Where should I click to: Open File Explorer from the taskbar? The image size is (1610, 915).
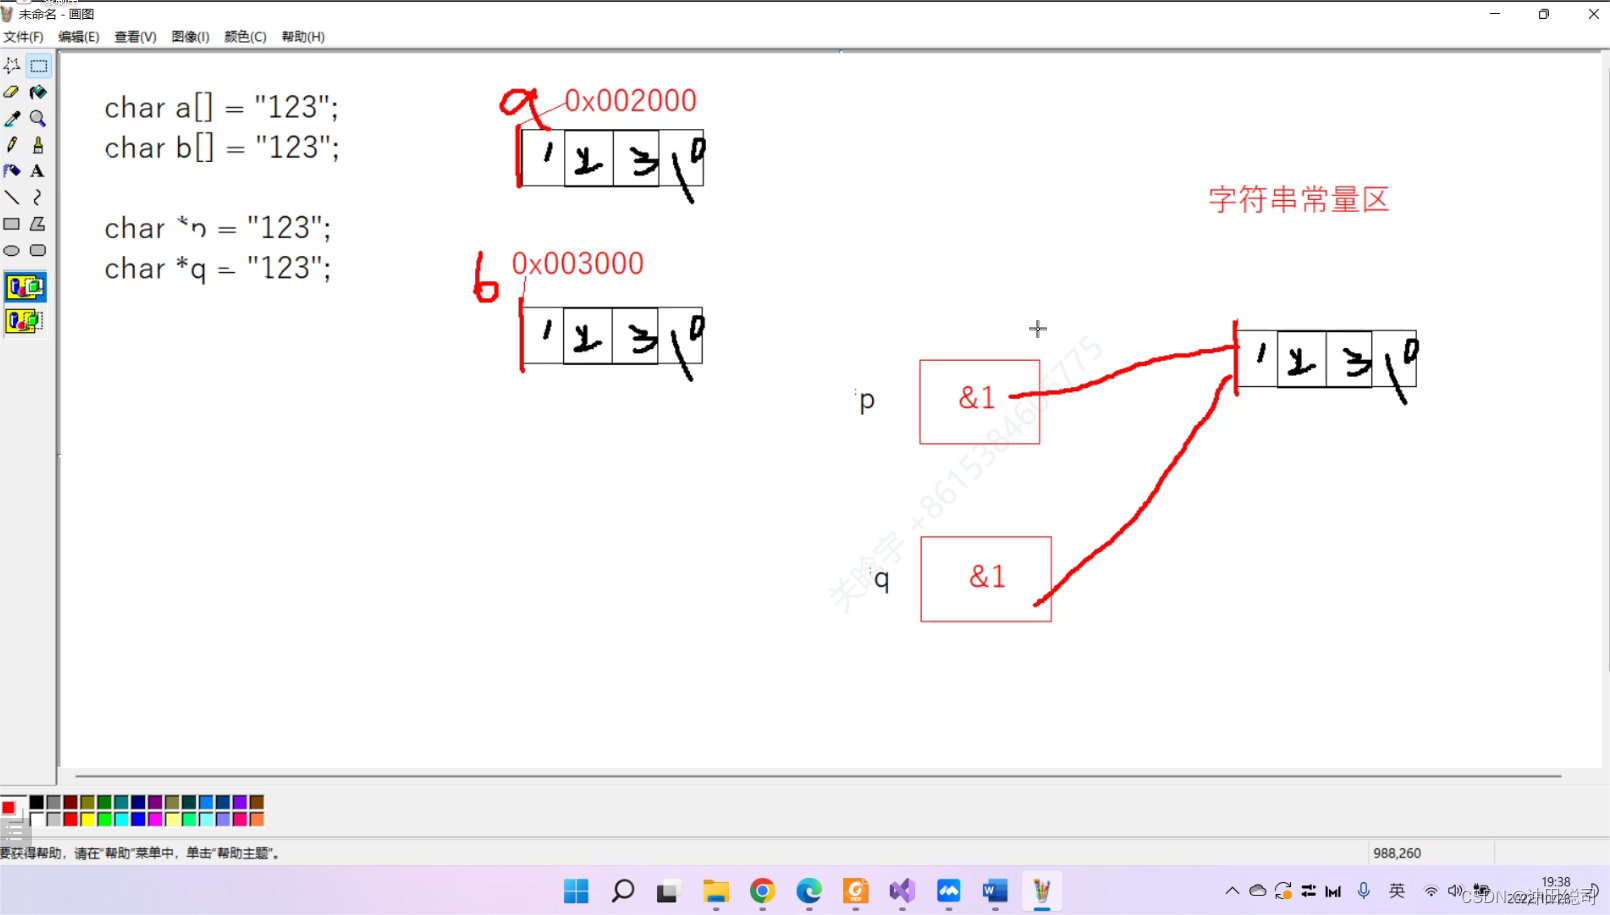pyautogui.click(x=716, y=891)
